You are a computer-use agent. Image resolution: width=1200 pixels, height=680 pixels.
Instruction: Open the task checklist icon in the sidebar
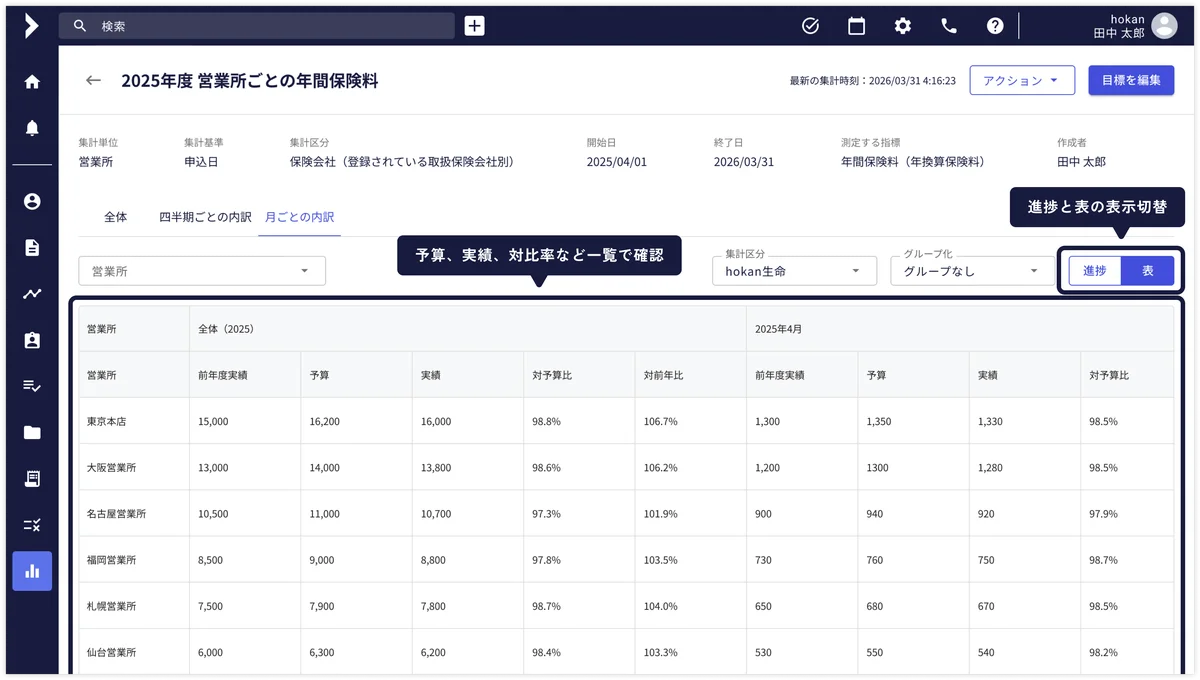click(31, 385)
